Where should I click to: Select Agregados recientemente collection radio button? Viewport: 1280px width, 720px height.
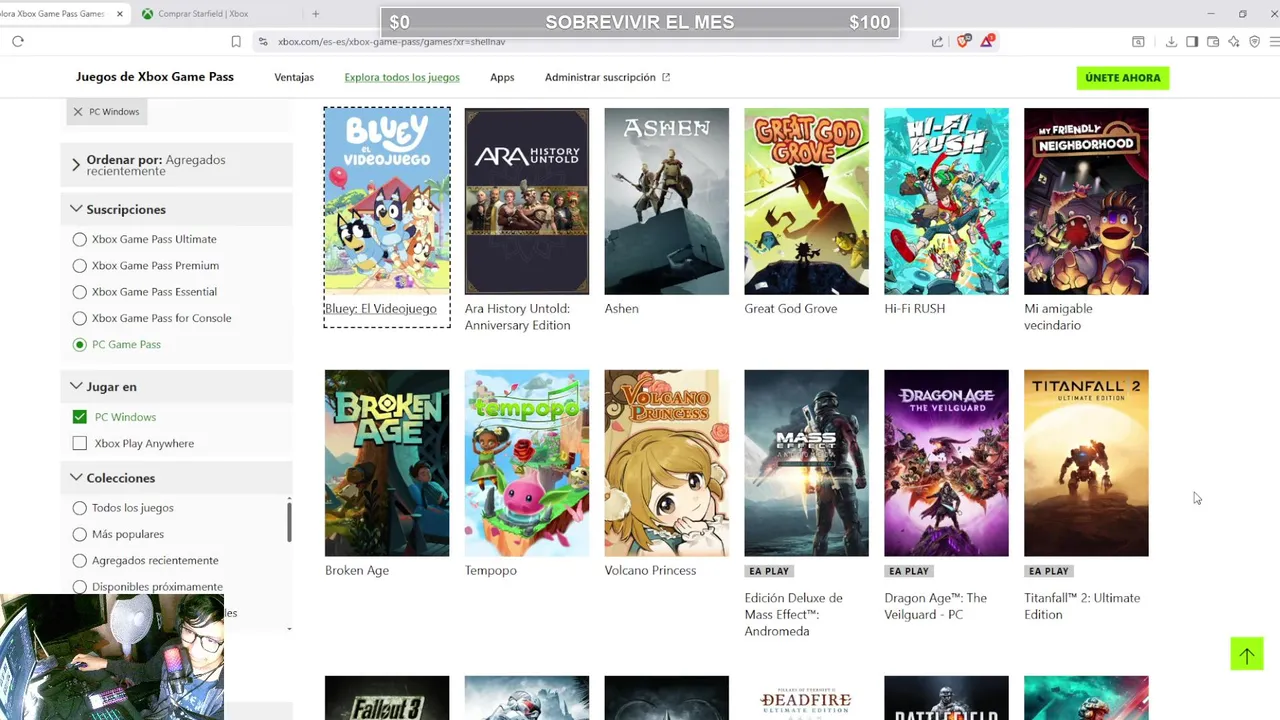tap(80, 560)
